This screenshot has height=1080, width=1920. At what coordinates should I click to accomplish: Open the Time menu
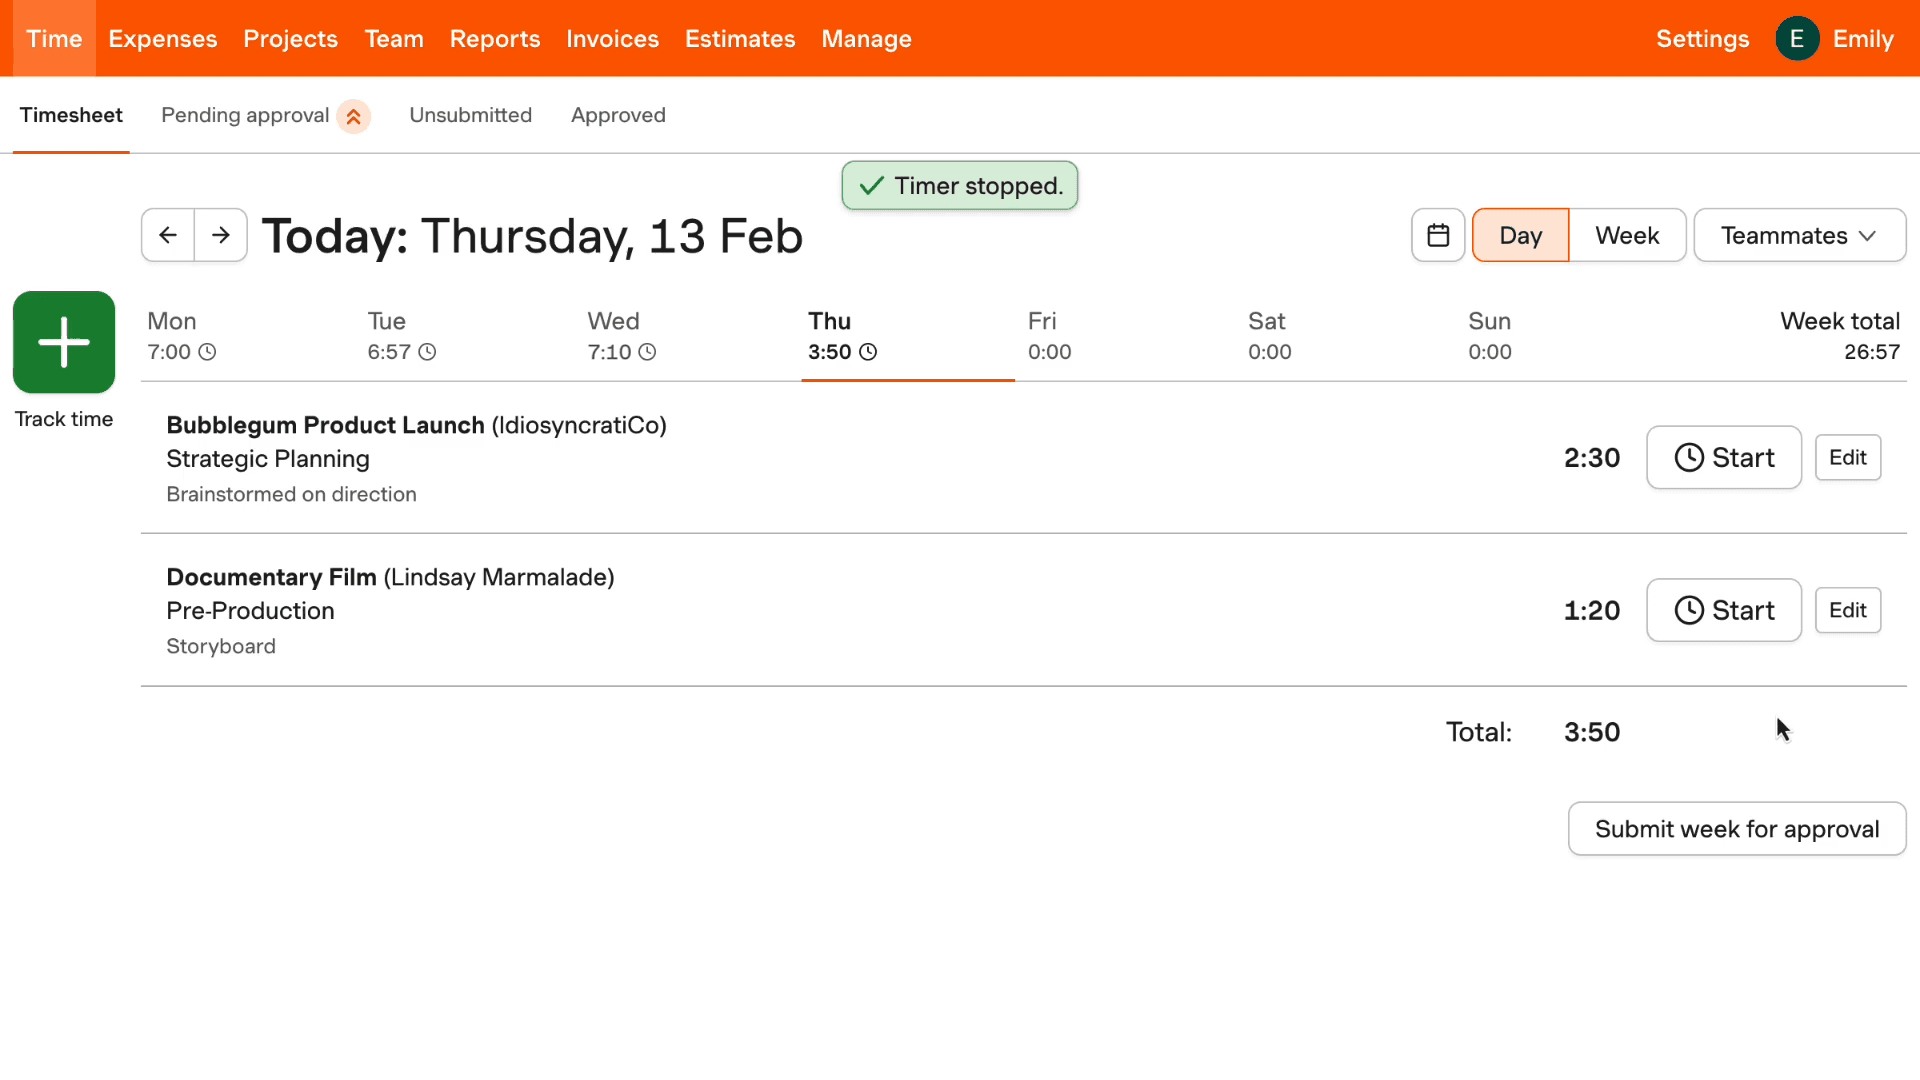coord(54,39)
